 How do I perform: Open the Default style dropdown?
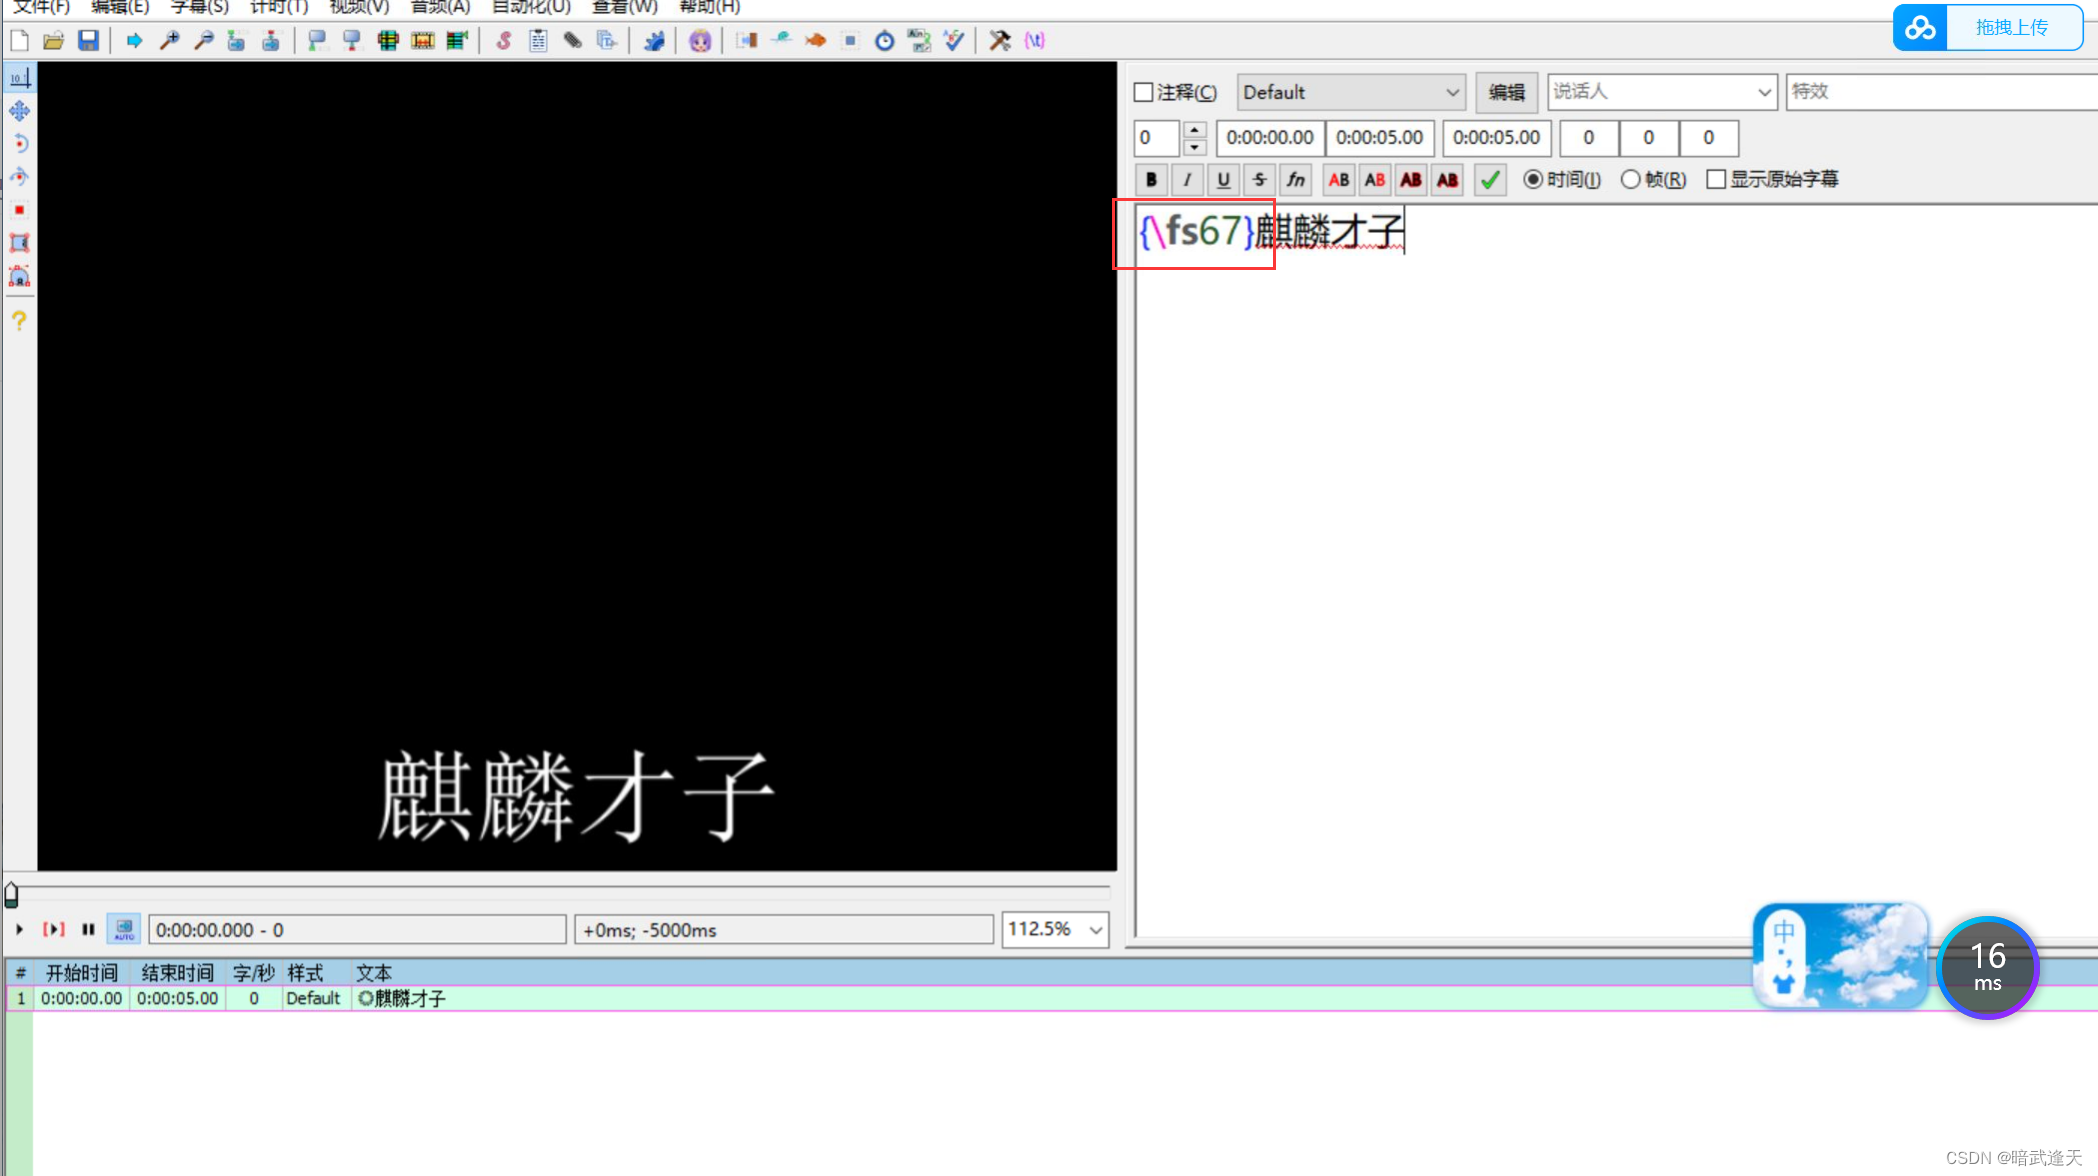pyautogui.click(x=1453, y=92)
